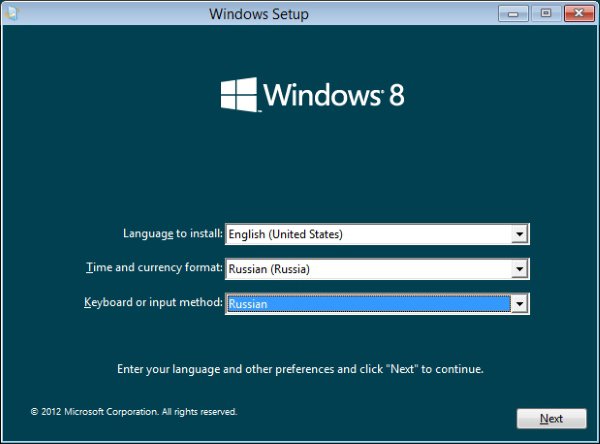
Task: Maximize the Windows Setup window
Action: (x=545, y=13)
